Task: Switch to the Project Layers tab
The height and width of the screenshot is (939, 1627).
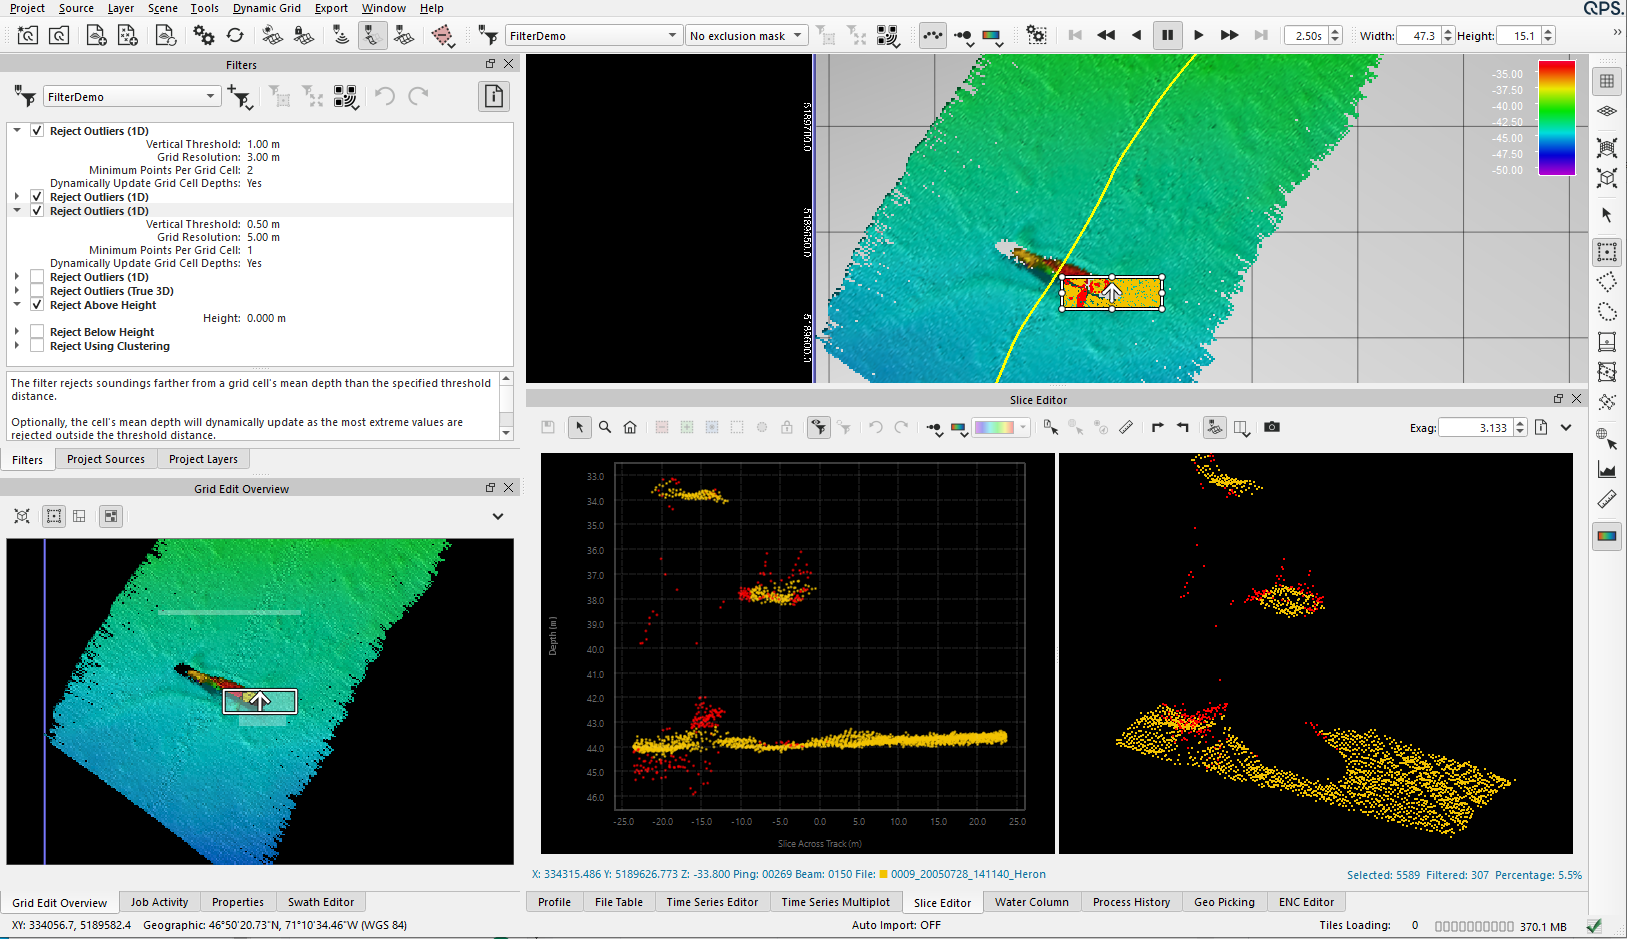Action: pos(203,459)
